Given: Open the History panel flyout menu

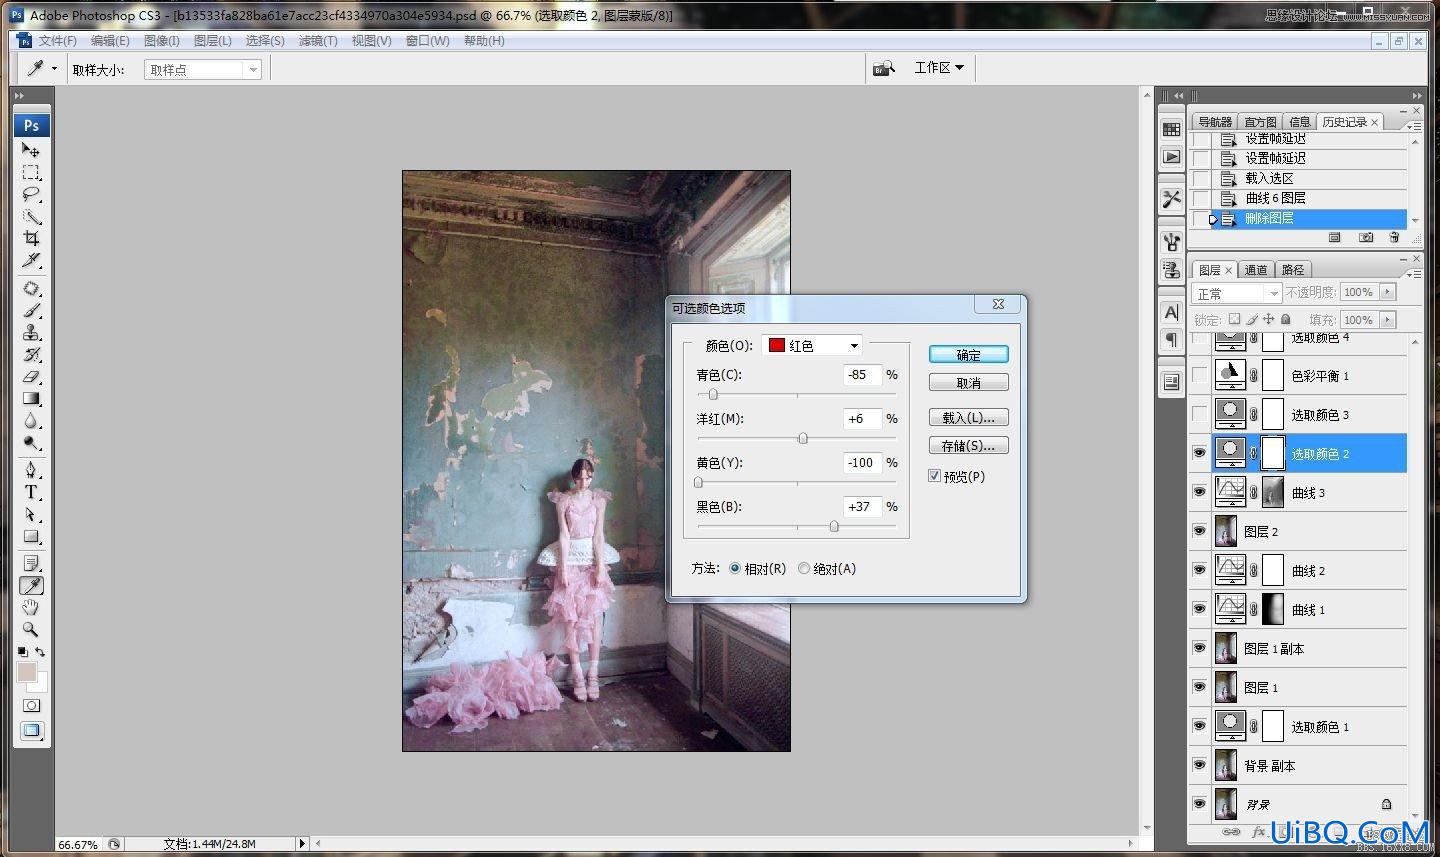Looking at the screenshot, I should [x=1413, y=125].
